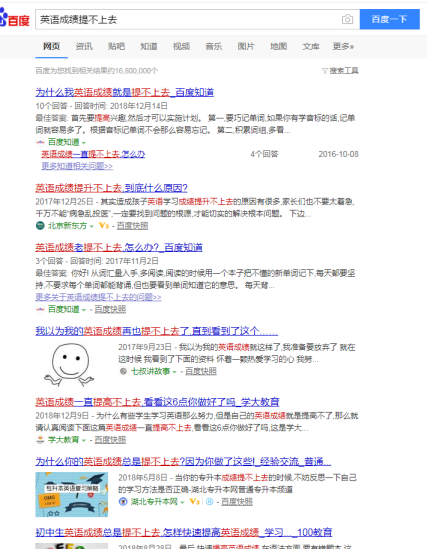Expand the 七叔讲故事 dropdown arrow
Screen dimensions: 428x549
coord(174,372)
